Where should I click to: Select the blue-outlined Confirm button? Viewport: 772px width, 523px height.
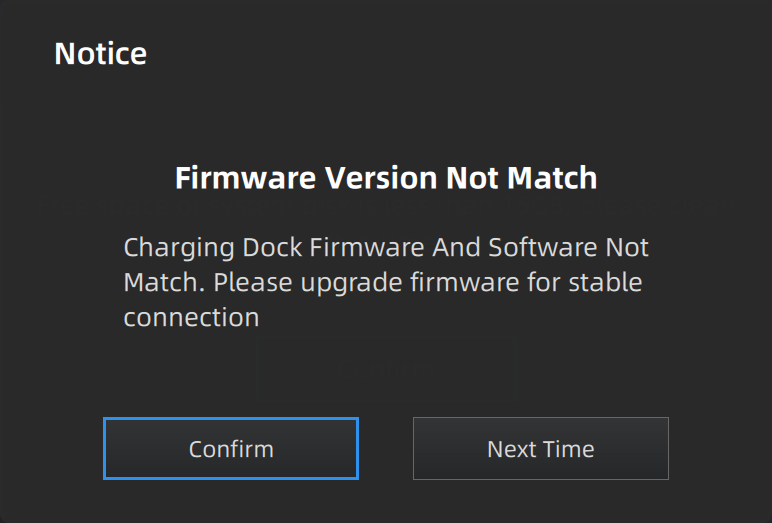[x=230, y=449]
